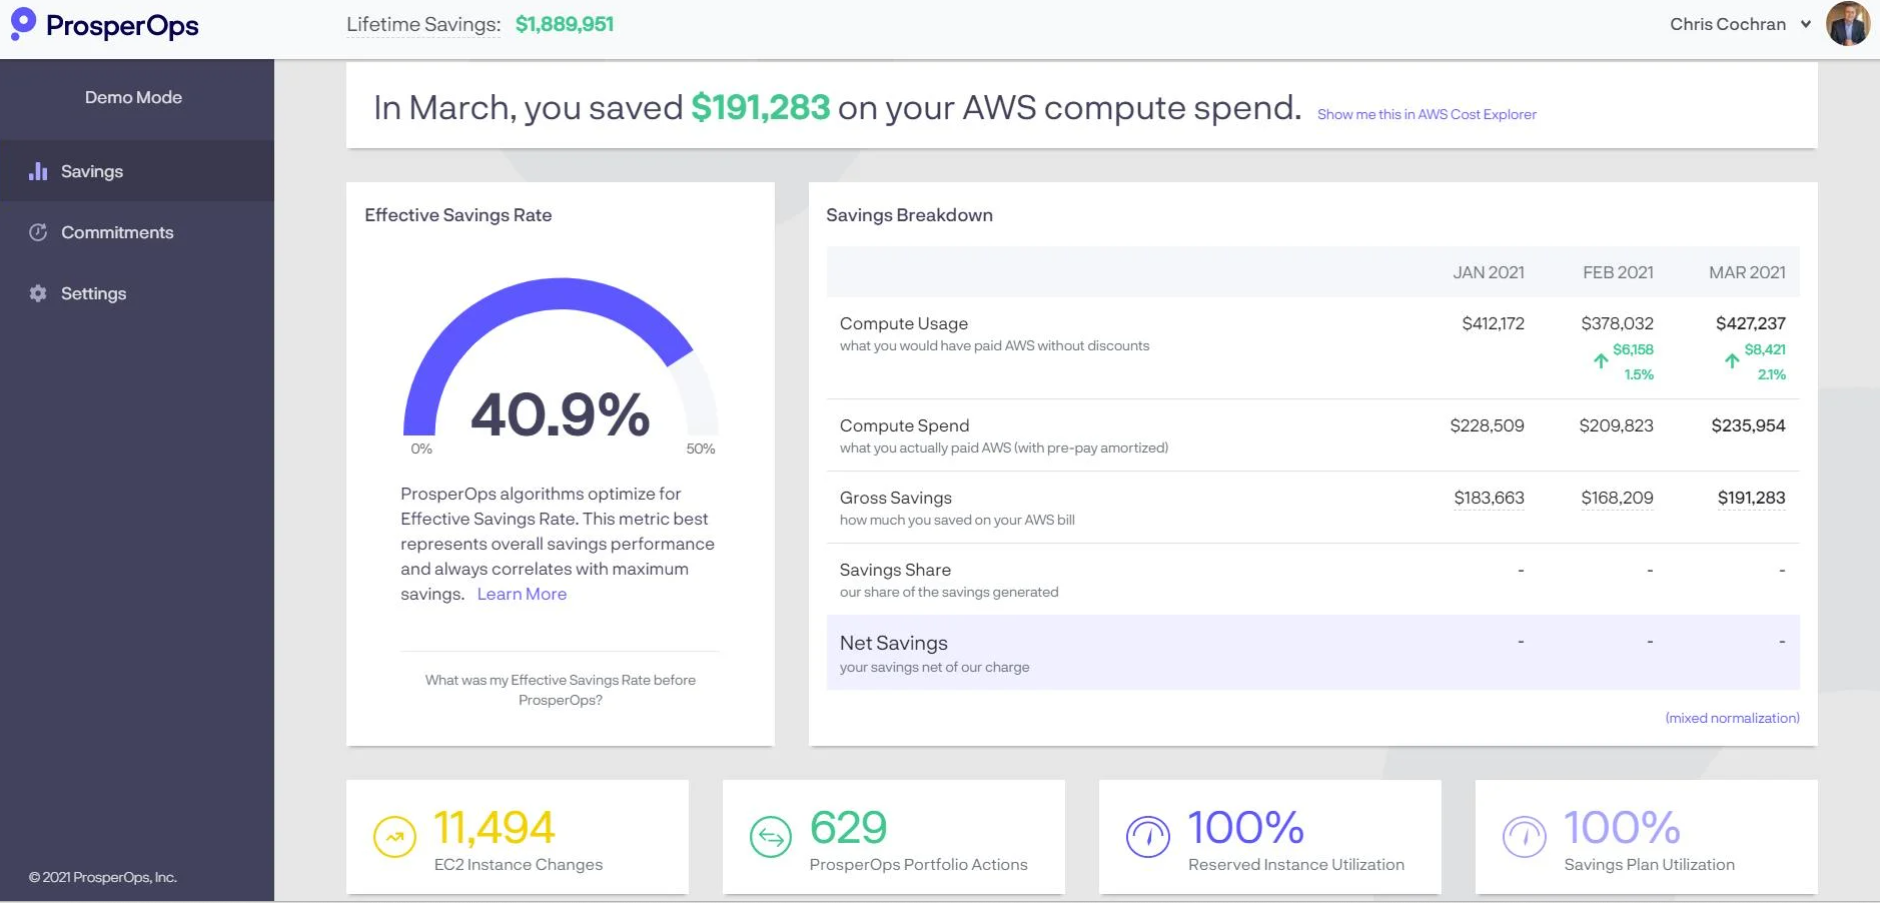Click the profile avatar photo
This screenshot has width=1880, height=903.
(1848, 24)
